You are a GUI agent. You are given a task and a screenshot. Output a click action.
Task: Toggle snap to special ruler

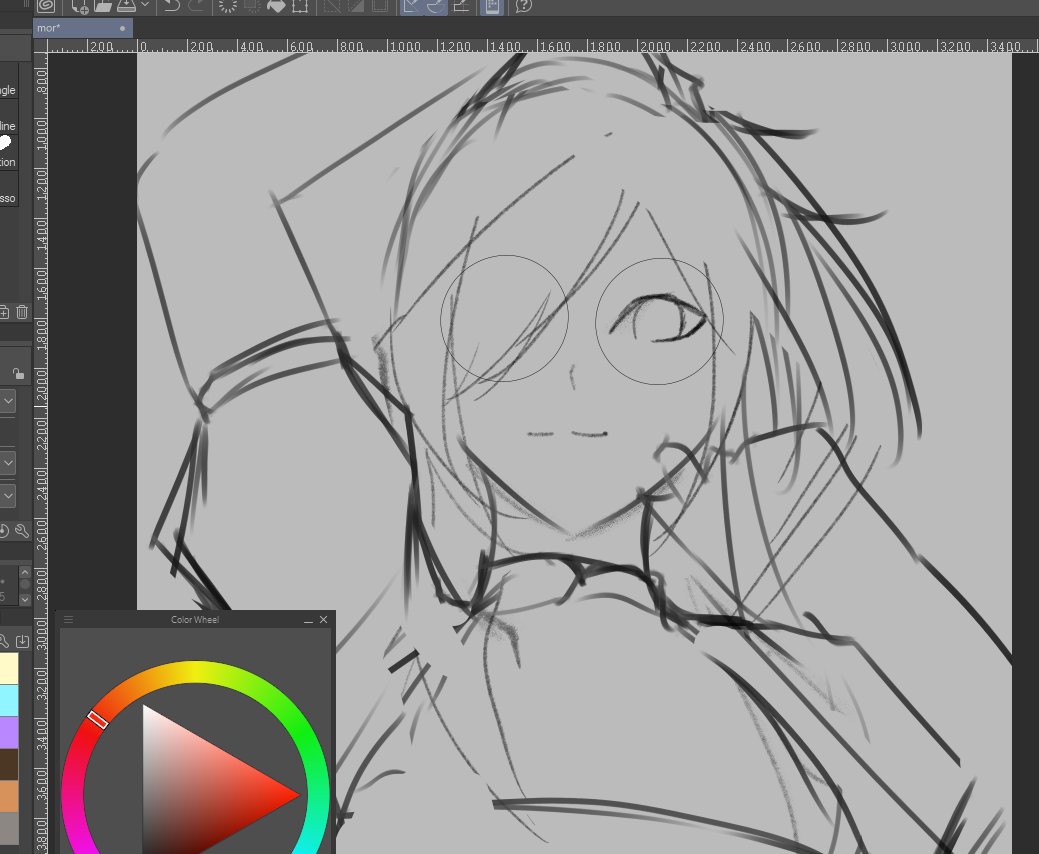pos(435,6)
